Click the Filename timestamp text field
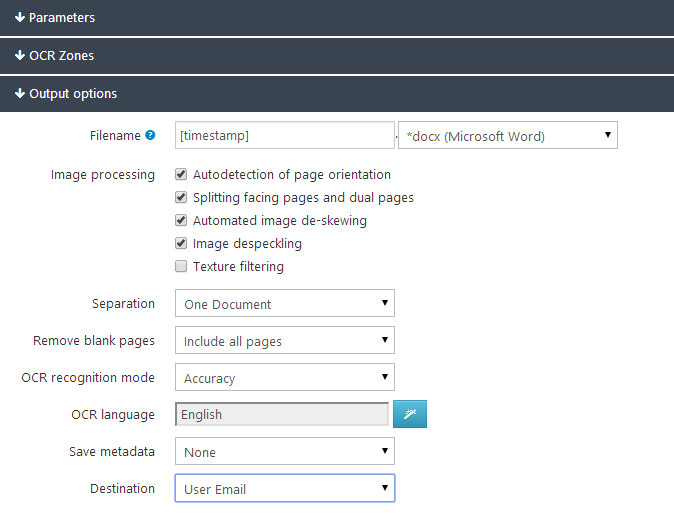 coord(284,135)
